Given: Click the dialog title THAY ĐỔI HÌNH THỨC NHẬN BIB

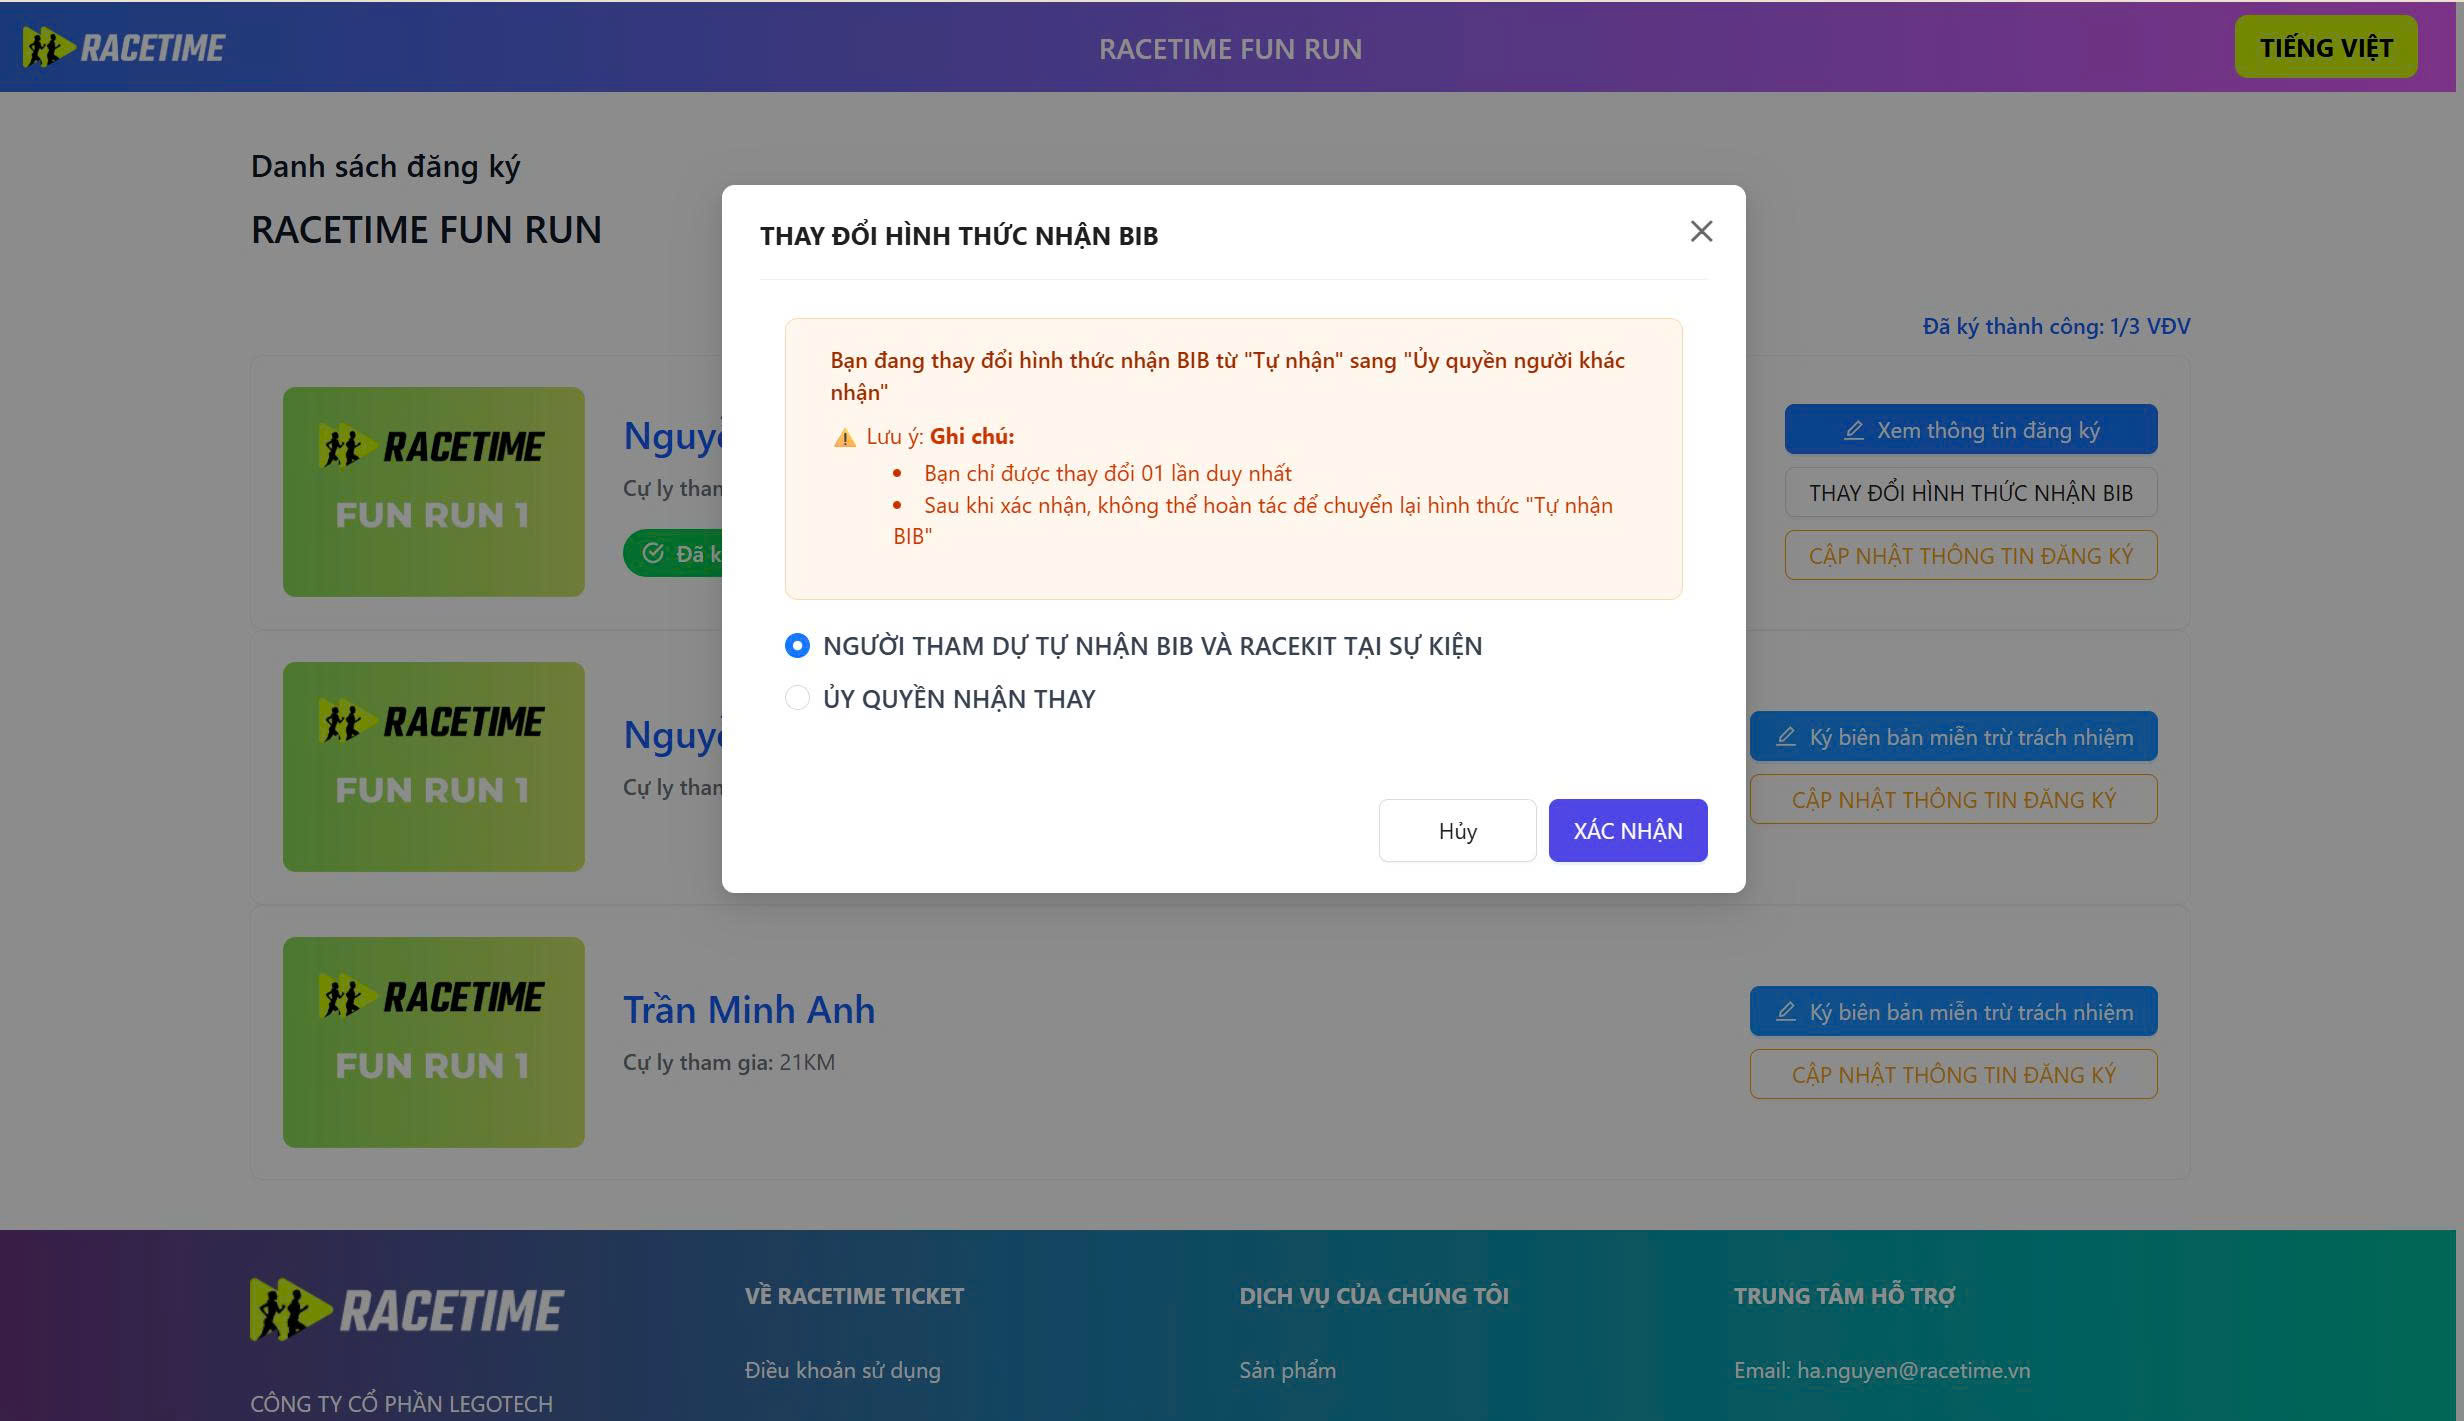Looking at the screenshot, I should click(x=959, y=236).
